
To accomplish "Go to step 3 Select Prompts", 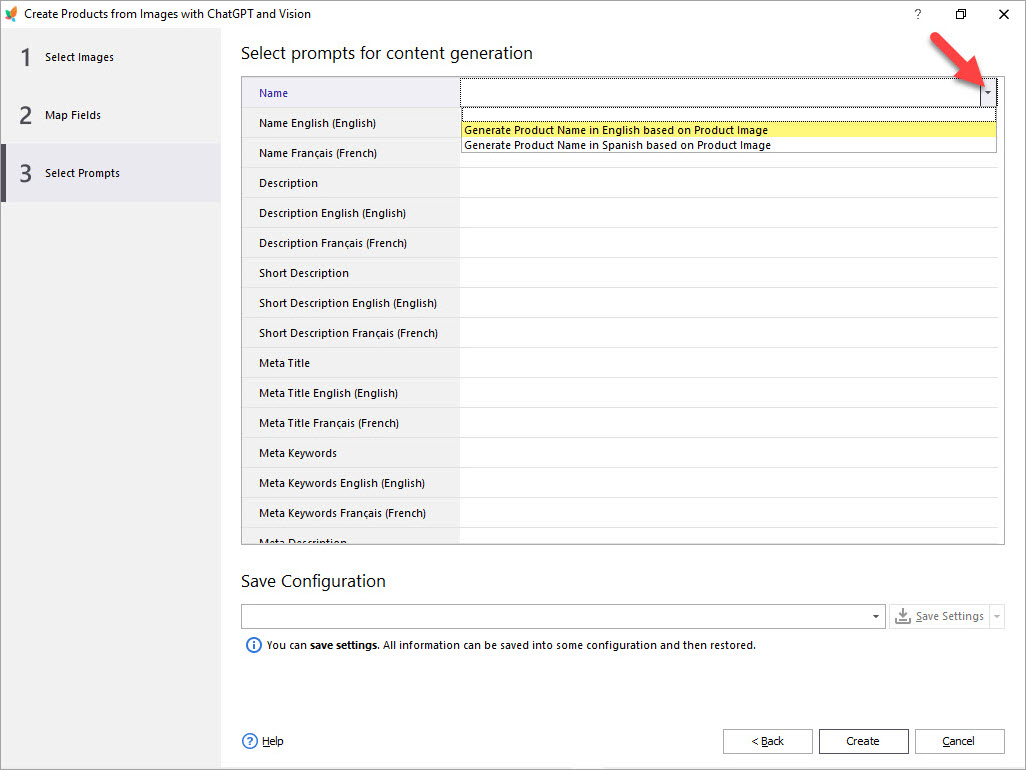I will (x=111, y=173).
